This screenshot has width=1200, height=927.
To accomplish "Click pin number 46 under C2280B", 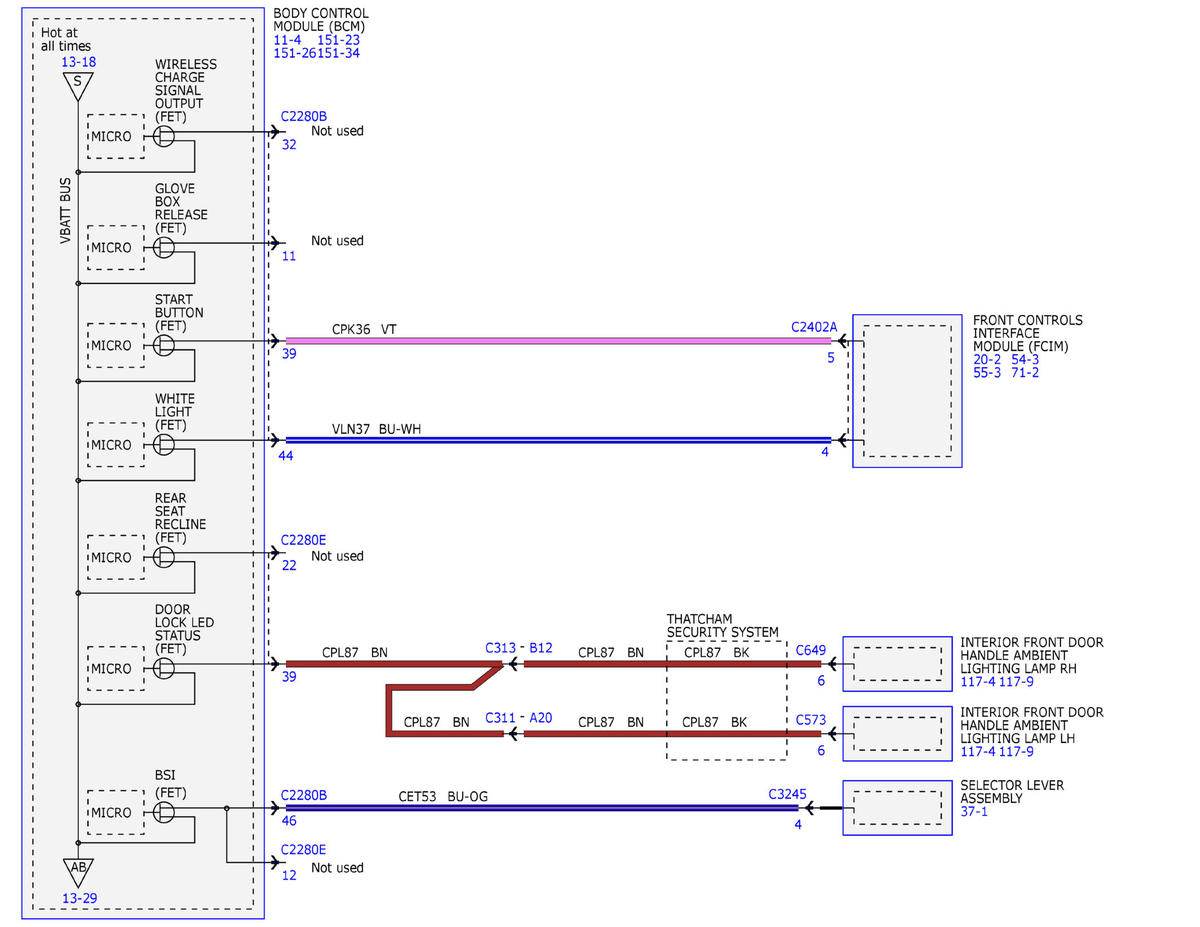I will tap(289, 823).
